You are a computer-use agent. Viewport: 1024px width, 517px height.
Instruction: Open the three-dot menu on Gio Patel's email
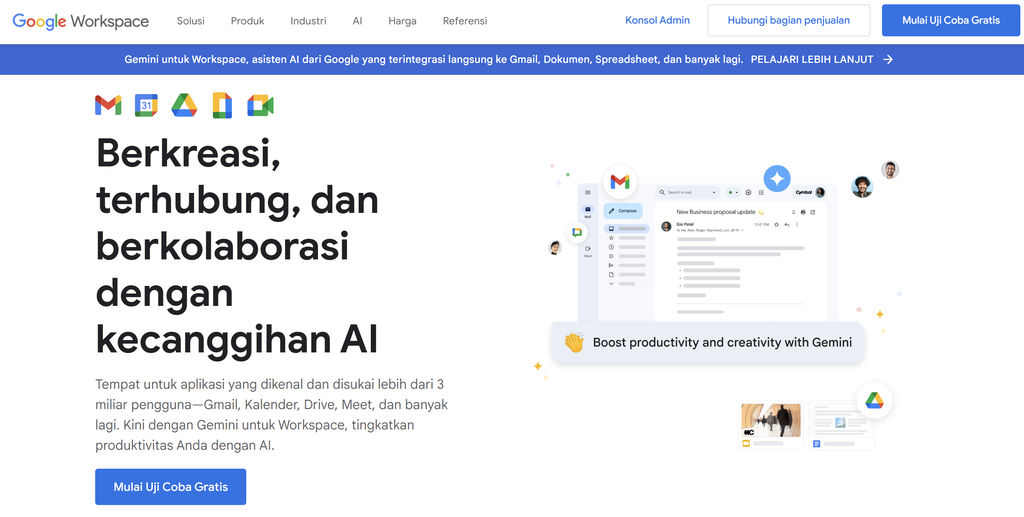coord(797,225)
